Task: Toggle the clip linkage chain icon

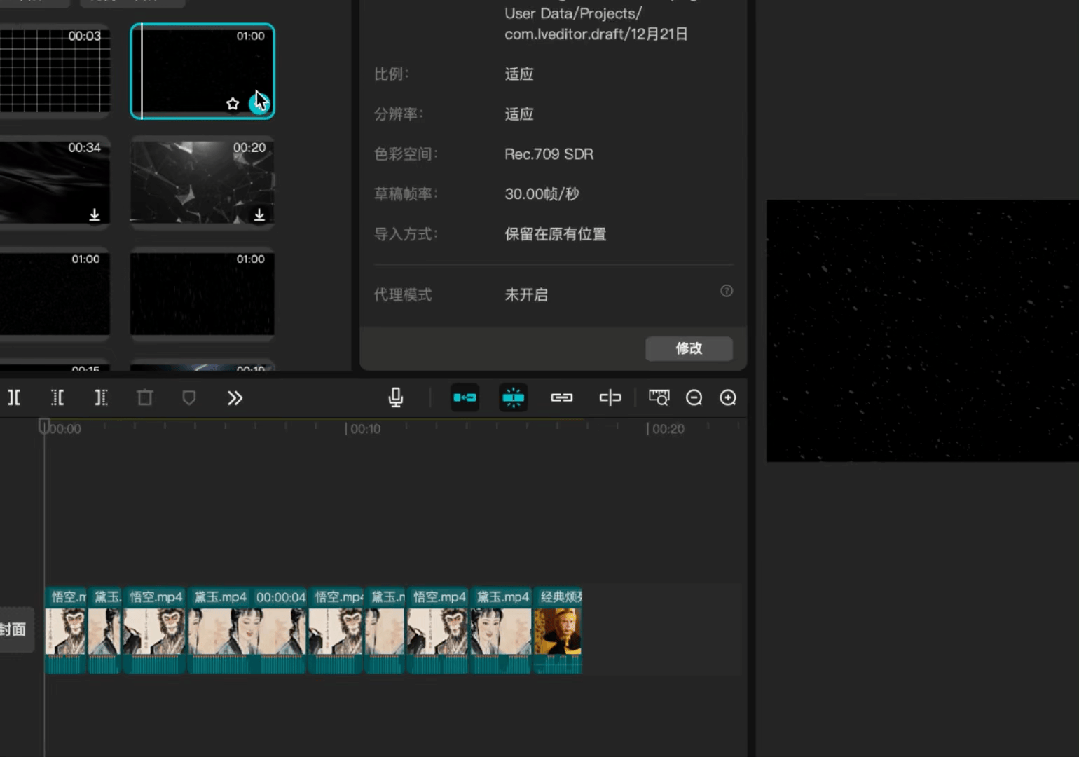Action: pos(562,398)
